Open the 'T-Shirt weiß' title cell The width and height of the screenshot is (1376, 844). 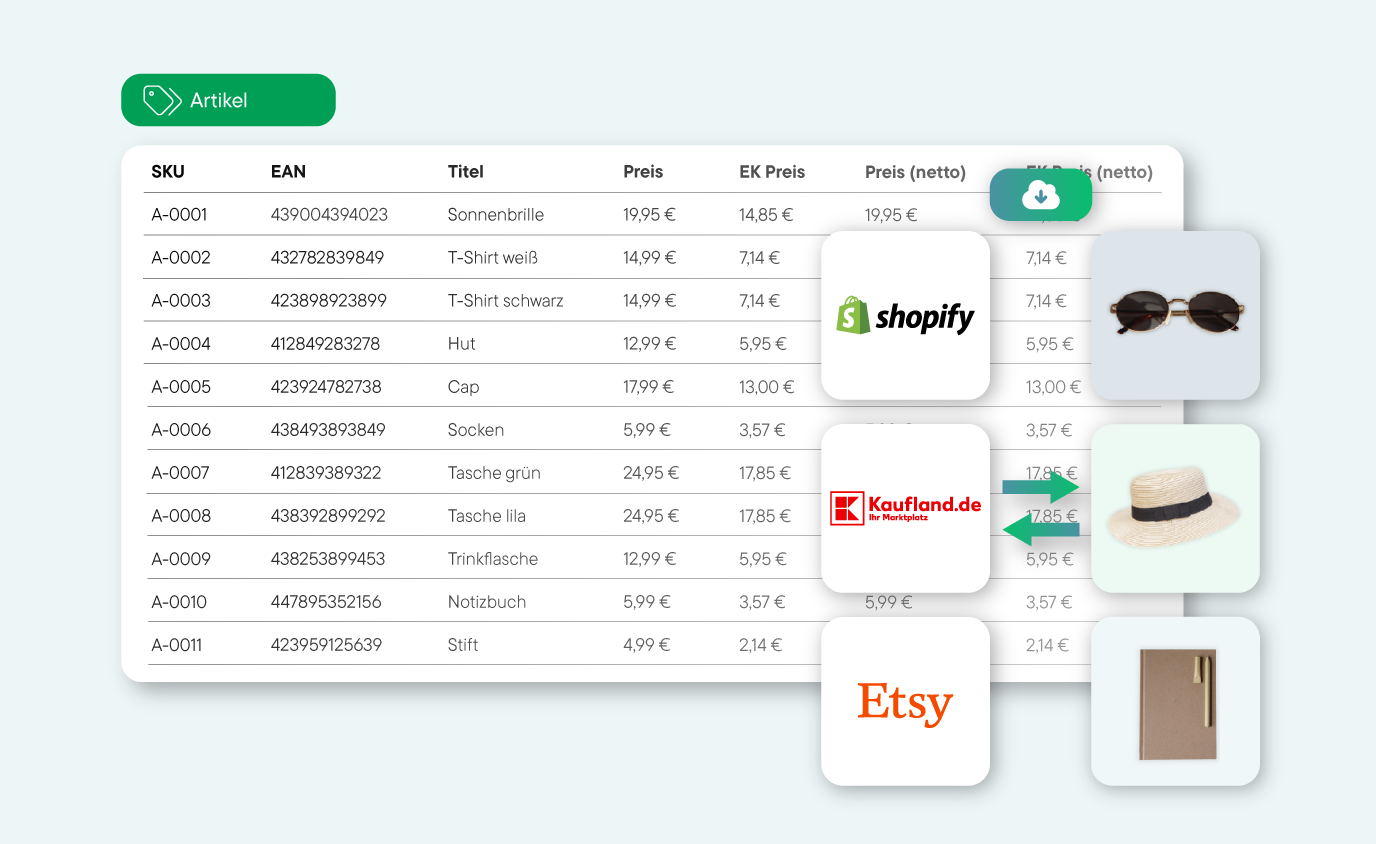493,258
